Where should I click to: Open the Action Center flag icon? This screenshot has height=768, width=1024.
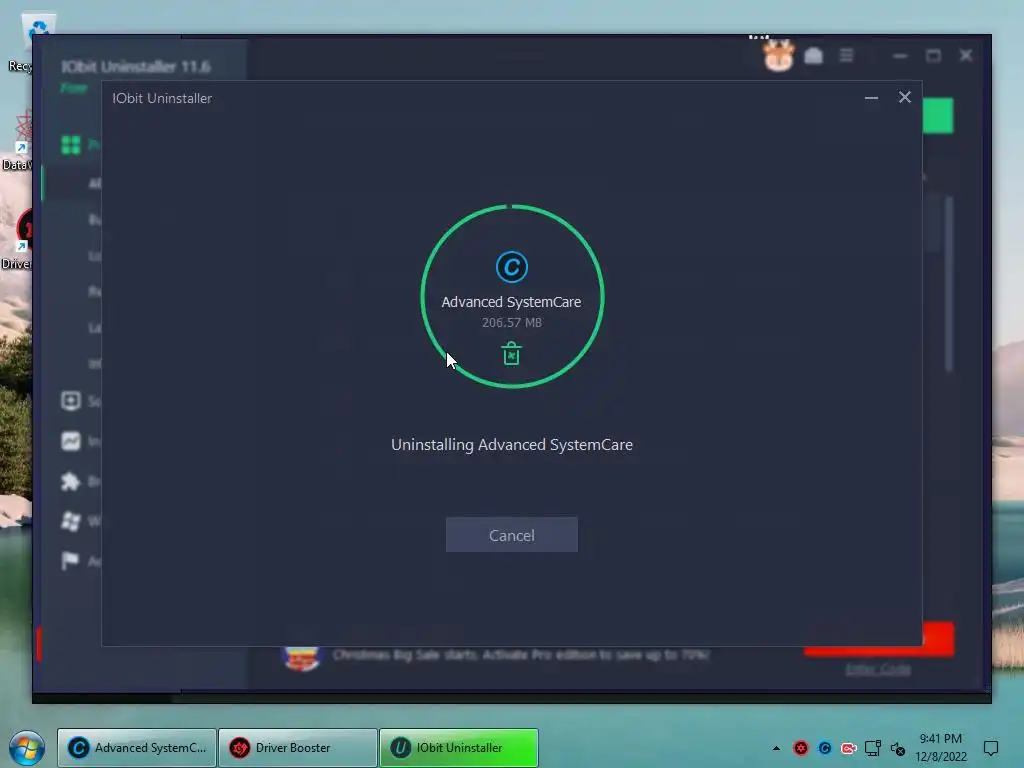point(70,560)
